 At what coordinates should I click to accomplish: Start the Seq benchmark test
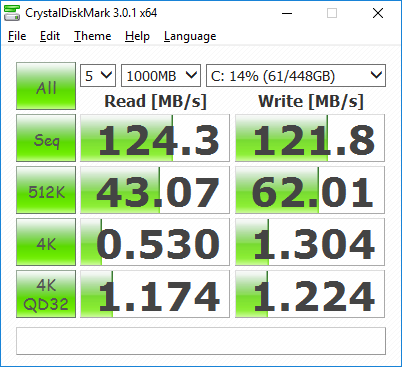(x=46, y=138)
